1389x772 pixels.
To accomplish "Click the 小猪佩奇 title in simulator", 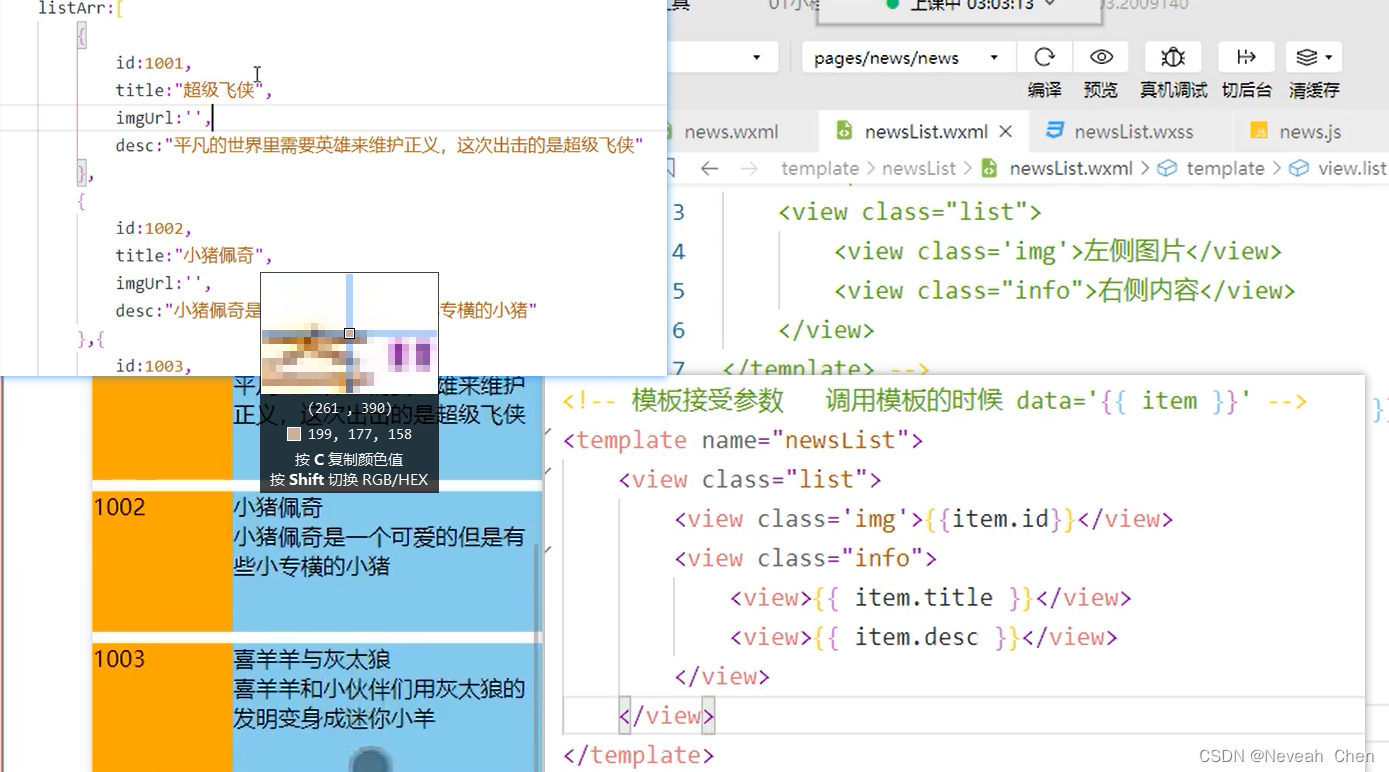I will [278, 508].
